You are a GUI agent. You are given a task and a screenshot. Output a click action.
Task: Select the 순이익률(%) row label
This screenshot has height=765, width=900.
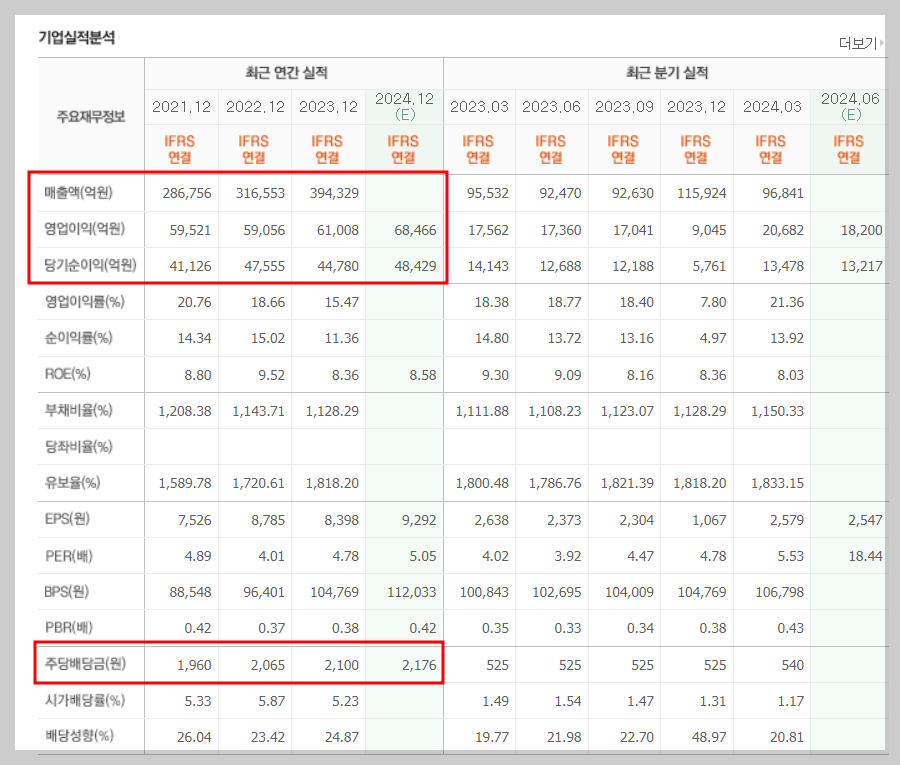[x=79, y=338]
